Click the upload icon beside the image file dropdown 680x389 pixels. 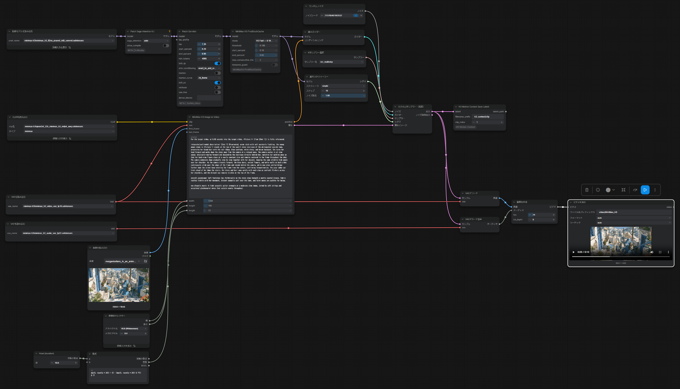click(145, 262)
